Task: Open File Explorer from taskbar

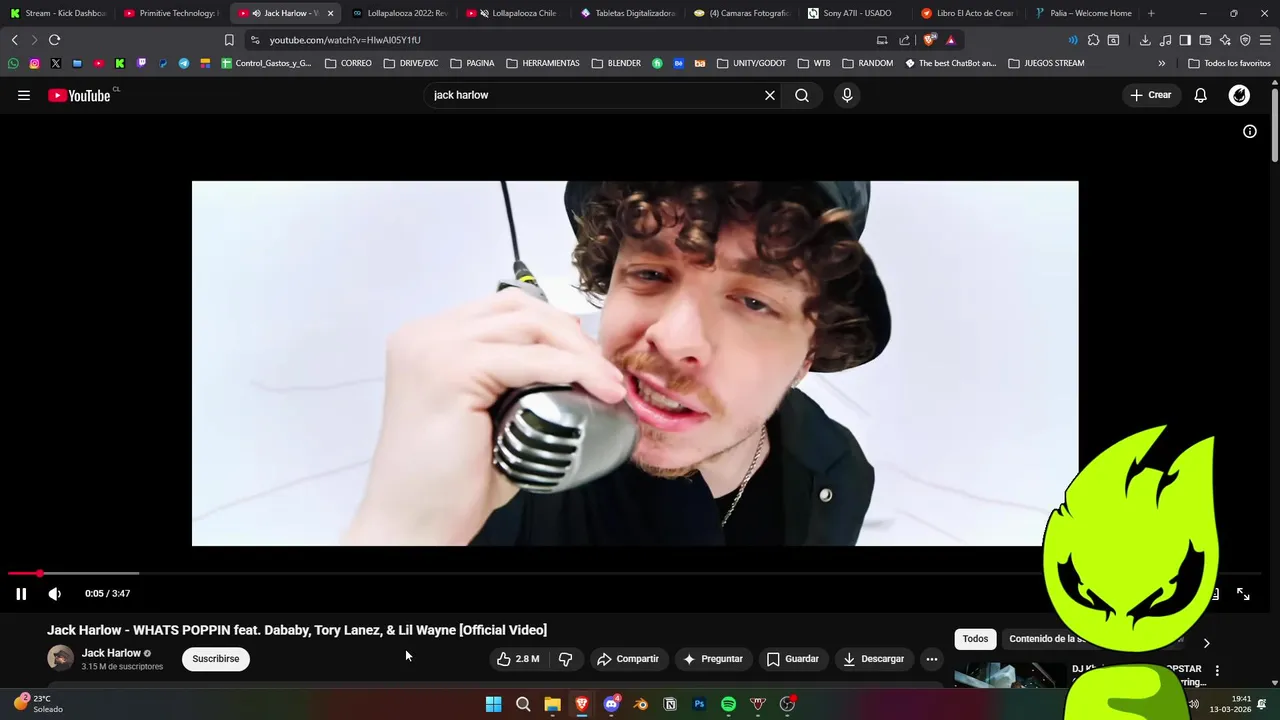Action: click(552, 704)
